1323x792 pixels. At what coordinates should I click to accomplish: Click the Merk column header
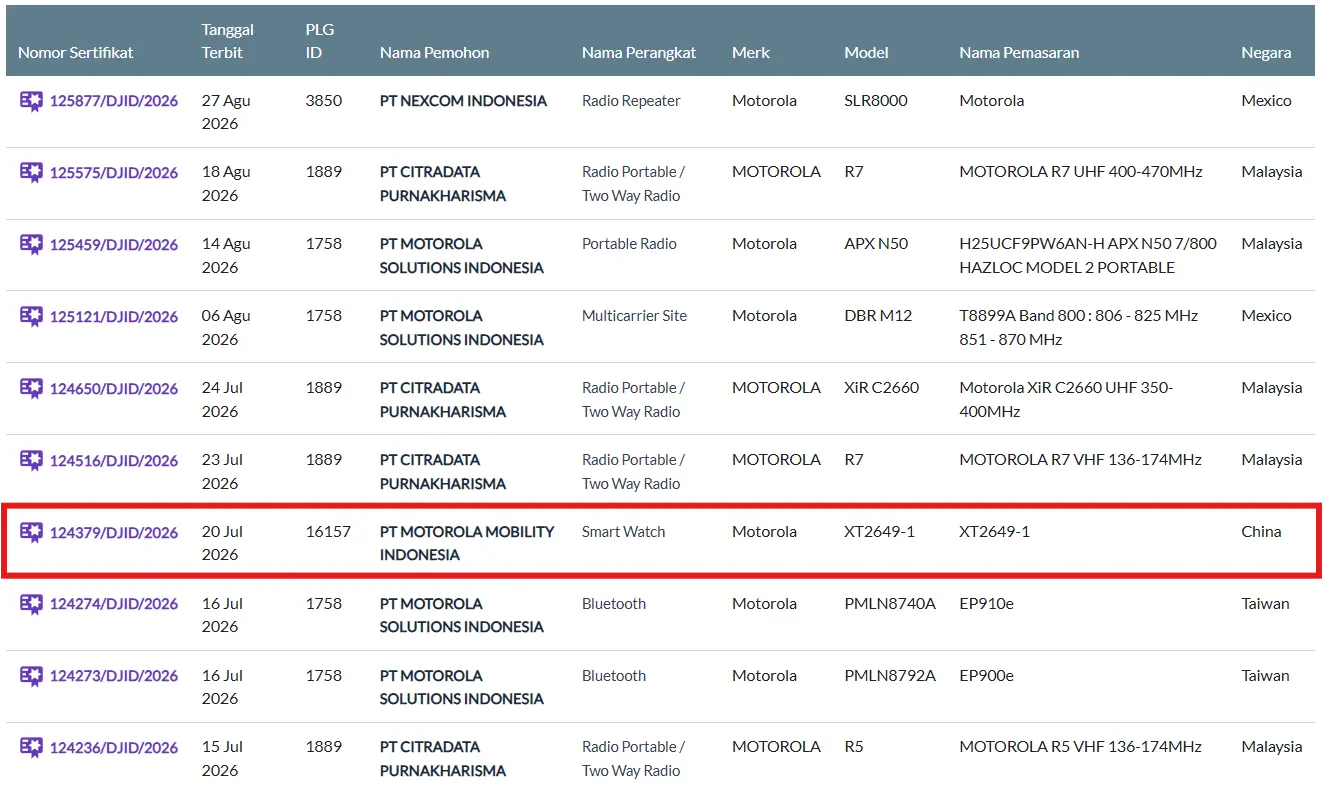751,53
